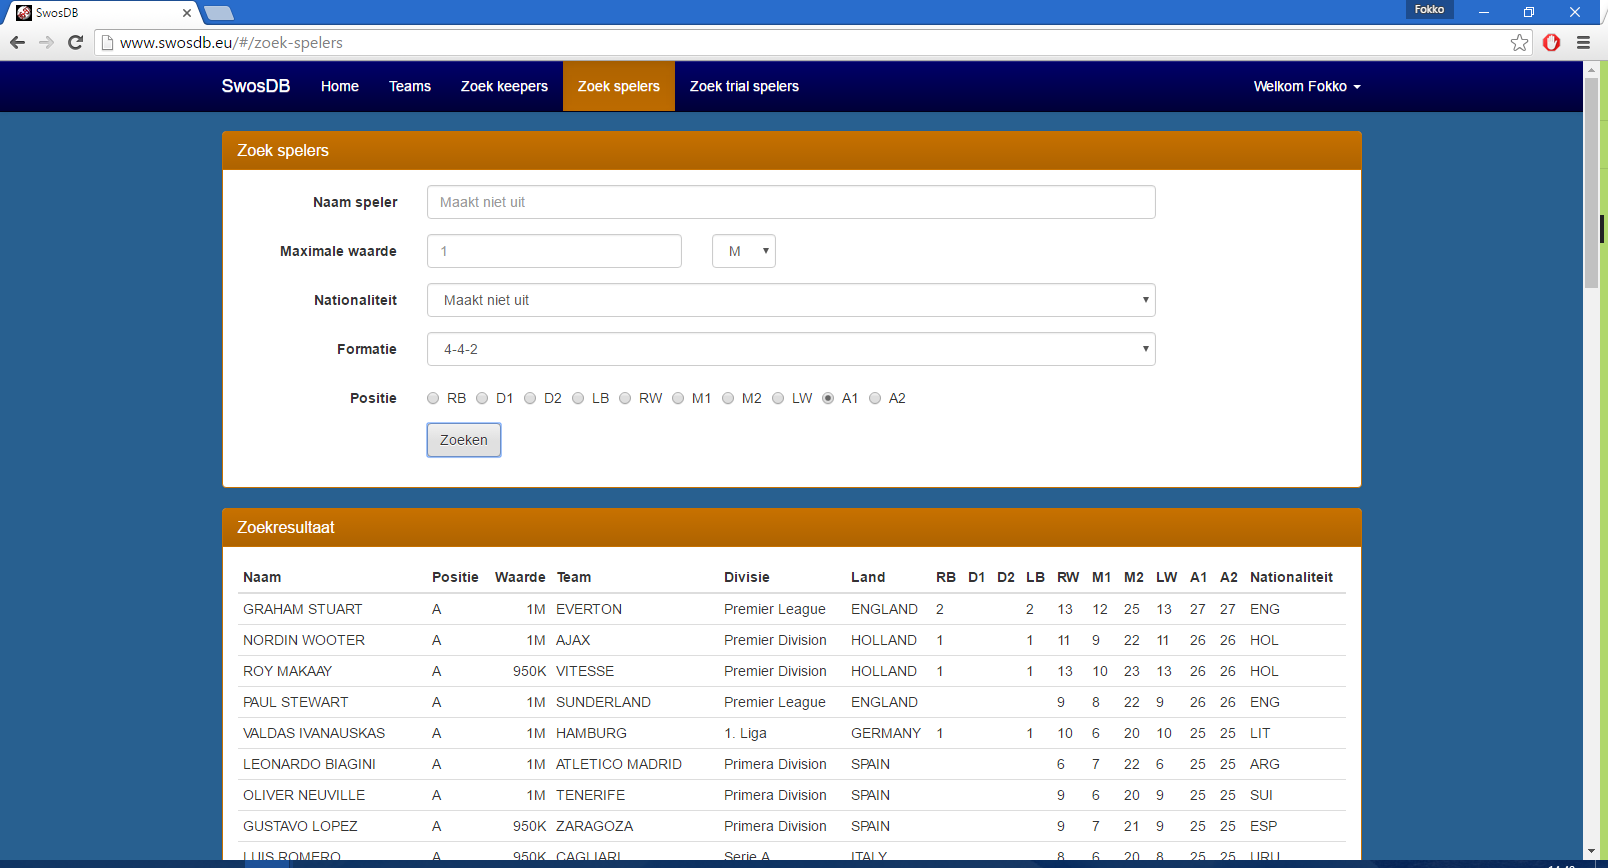Image resolution: width=1608 pixels, height=868 pixels.
Task: Choose the LW position option
Action: [778, 398]
